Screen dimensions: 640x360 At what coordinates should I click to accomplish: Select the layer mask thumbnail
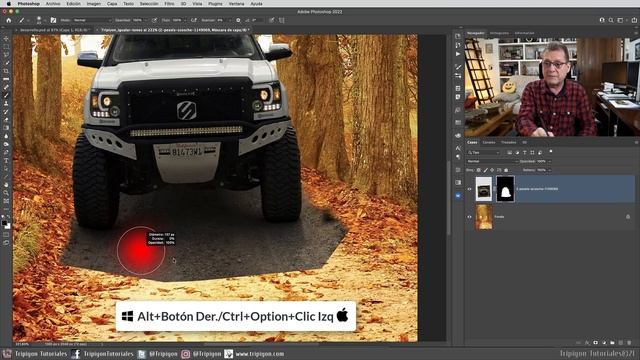pos(505,189)
